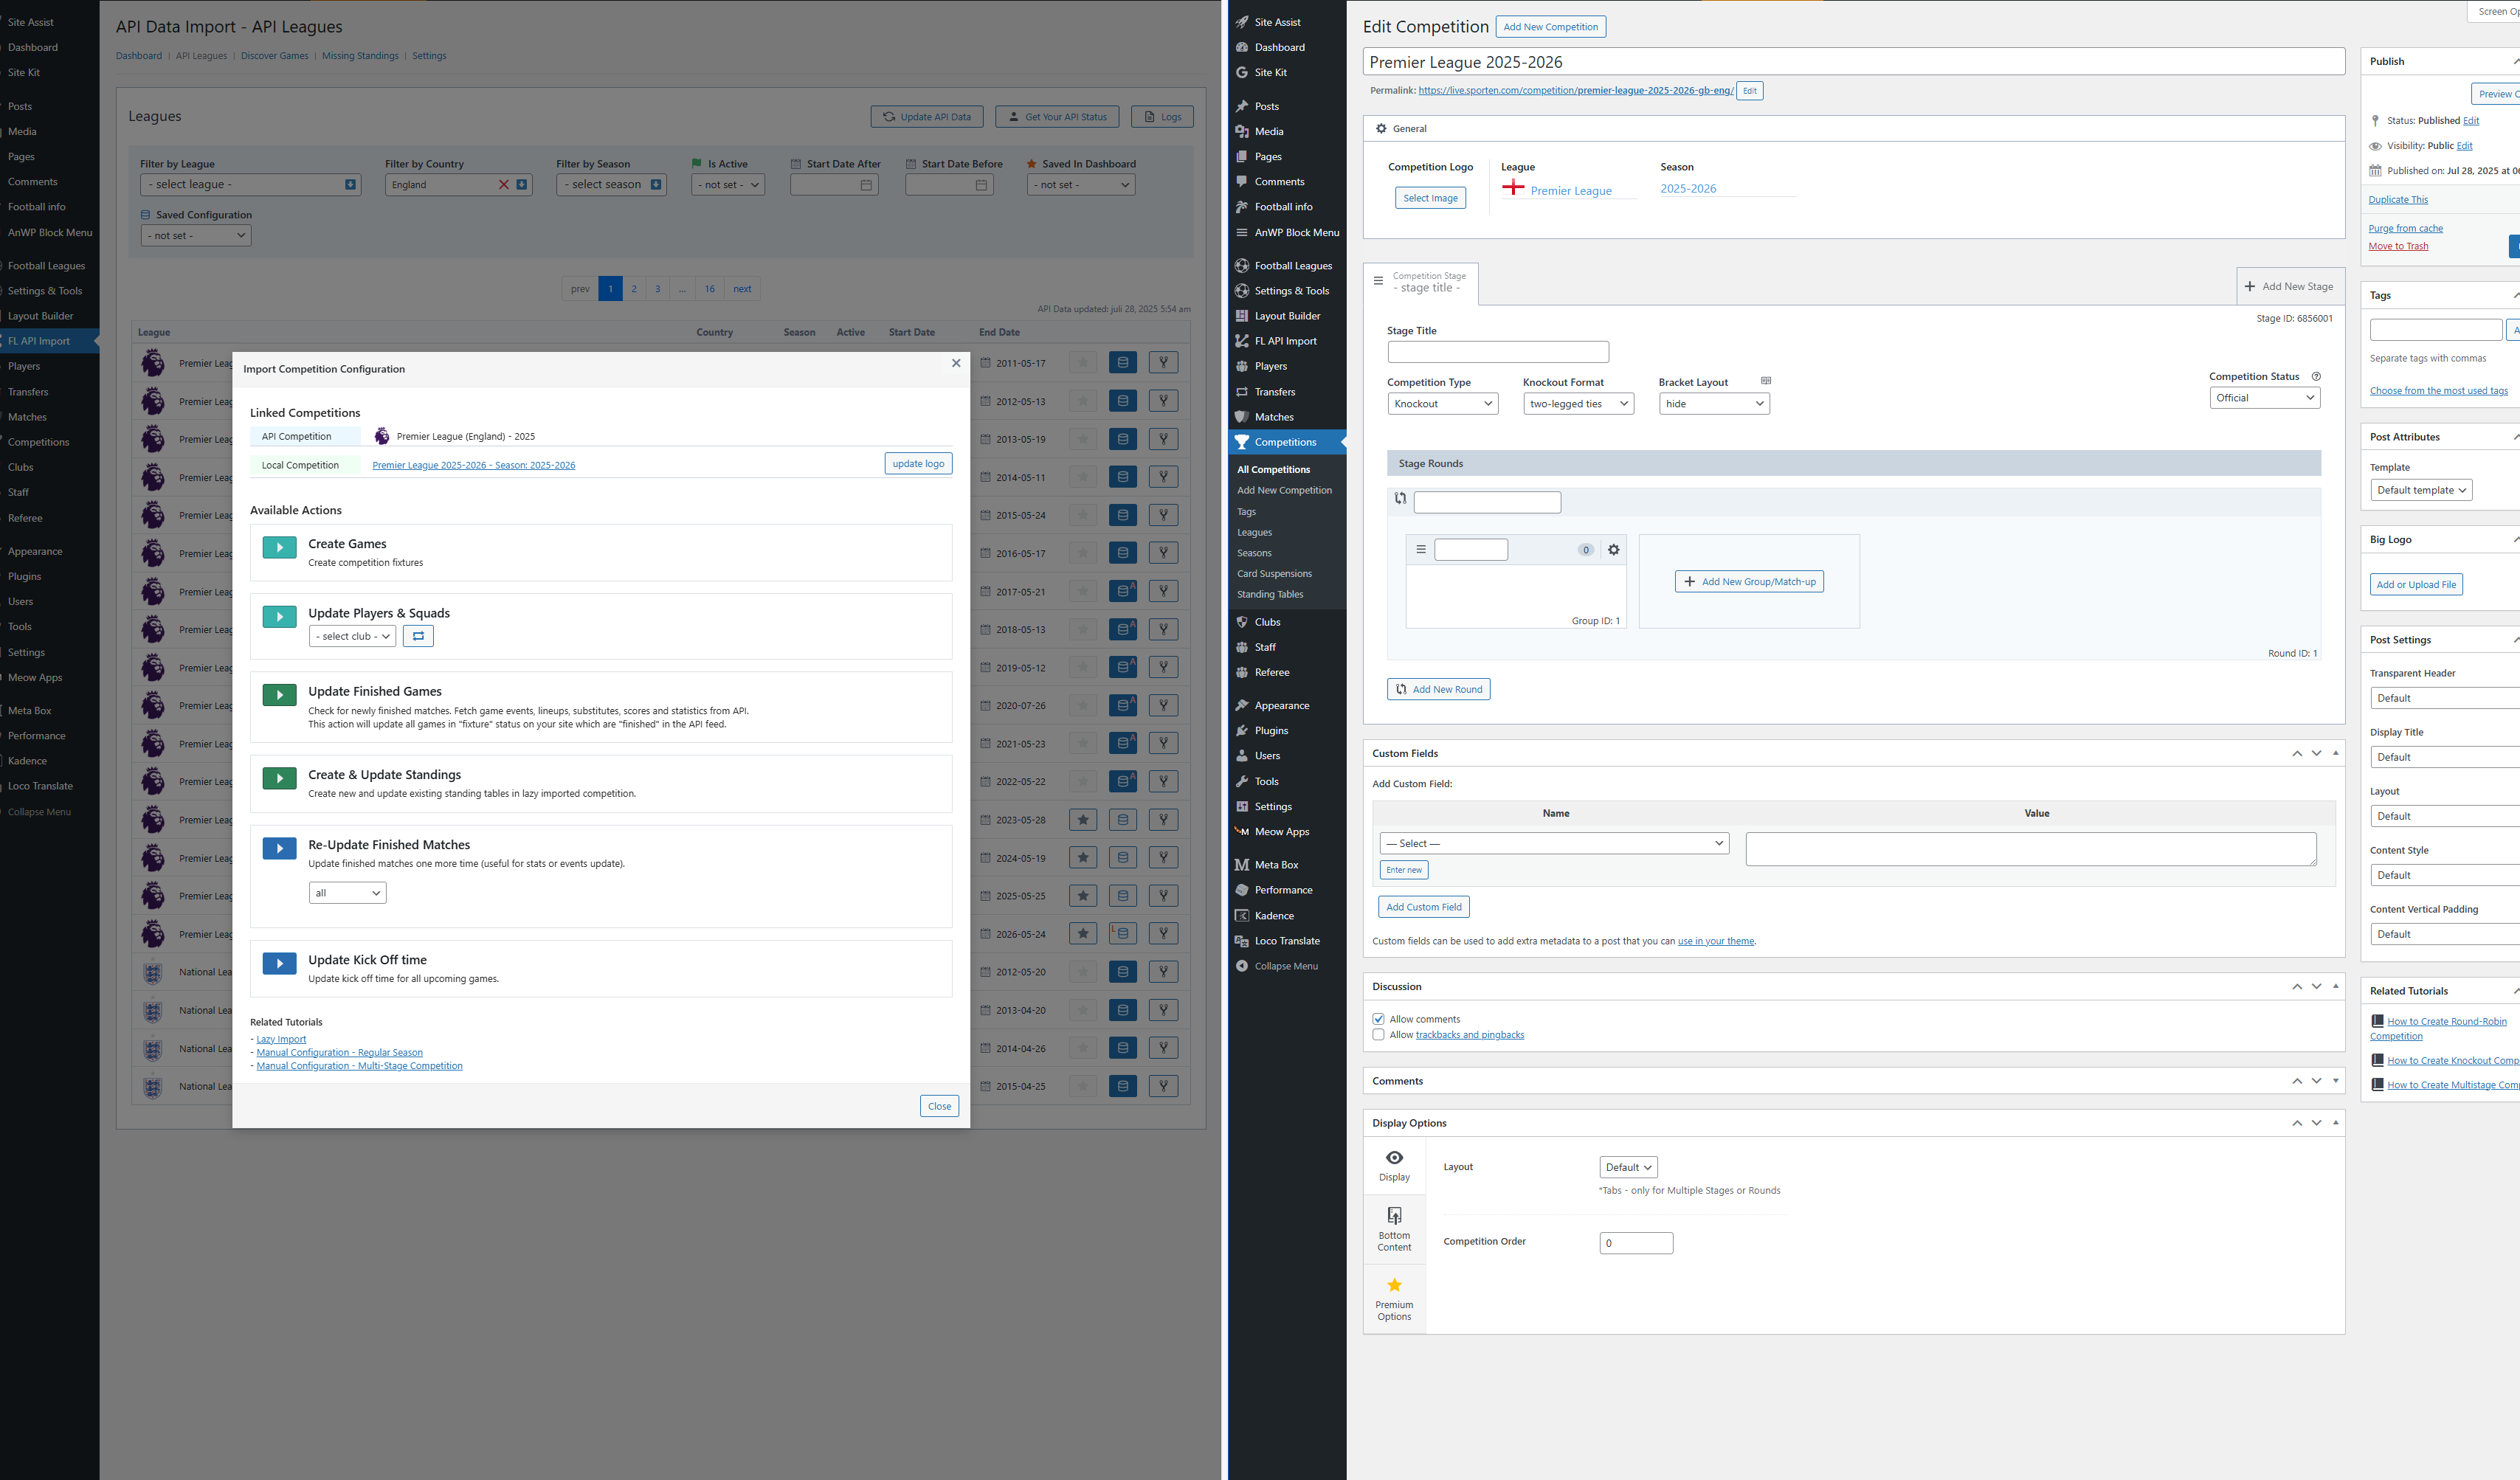This screenshot has height=1480, width=2520.
Task: Open Competition Type Knockout dropdown
Action: click(x=1442, y=404)
